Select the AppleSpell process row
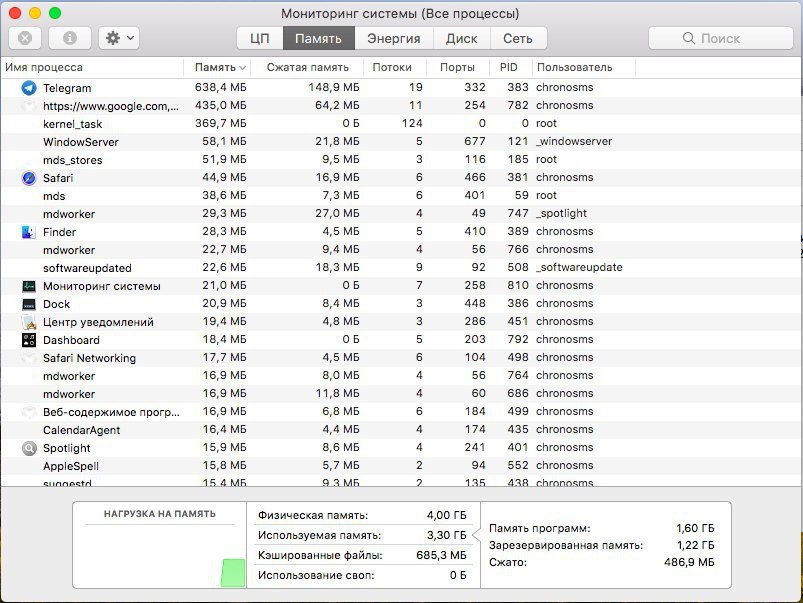 coord(401,466)
